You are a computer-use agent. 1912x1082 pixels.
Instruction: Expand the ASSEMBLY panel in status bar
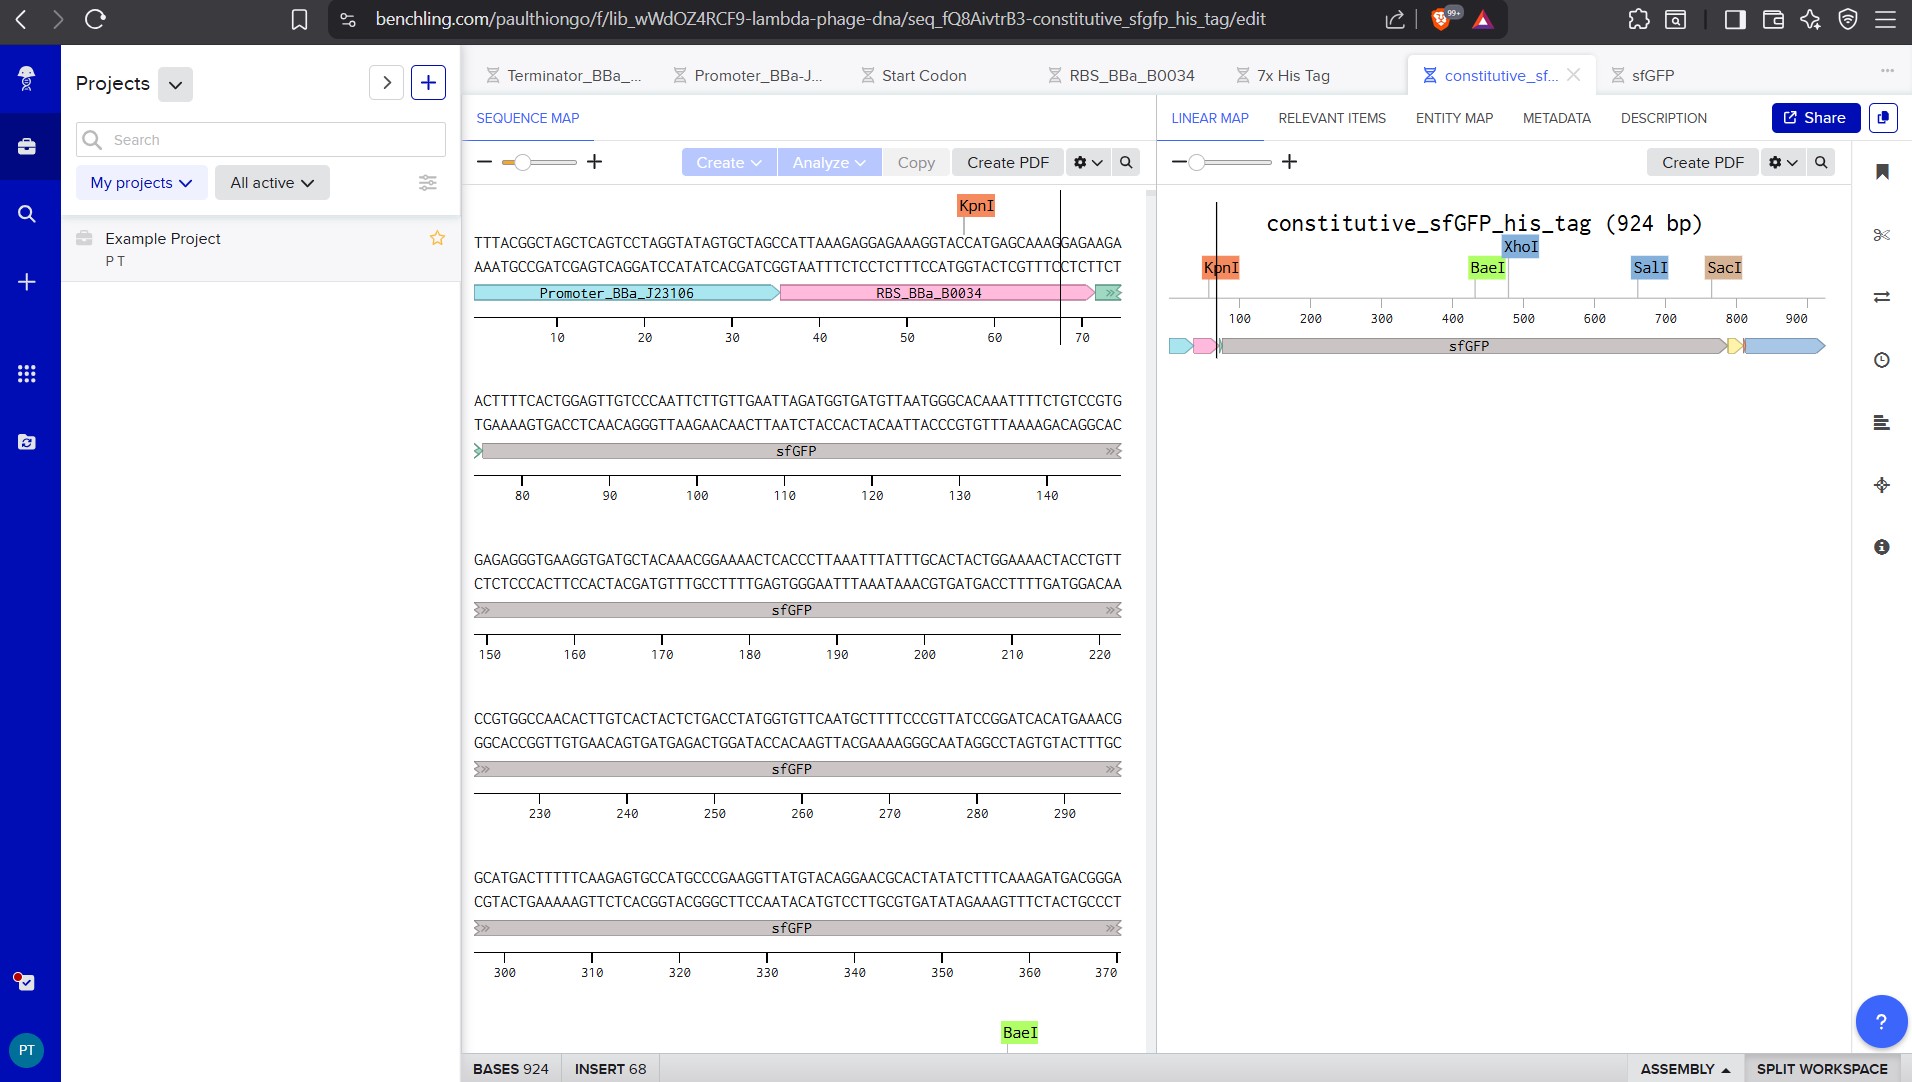[1685, 1069]
